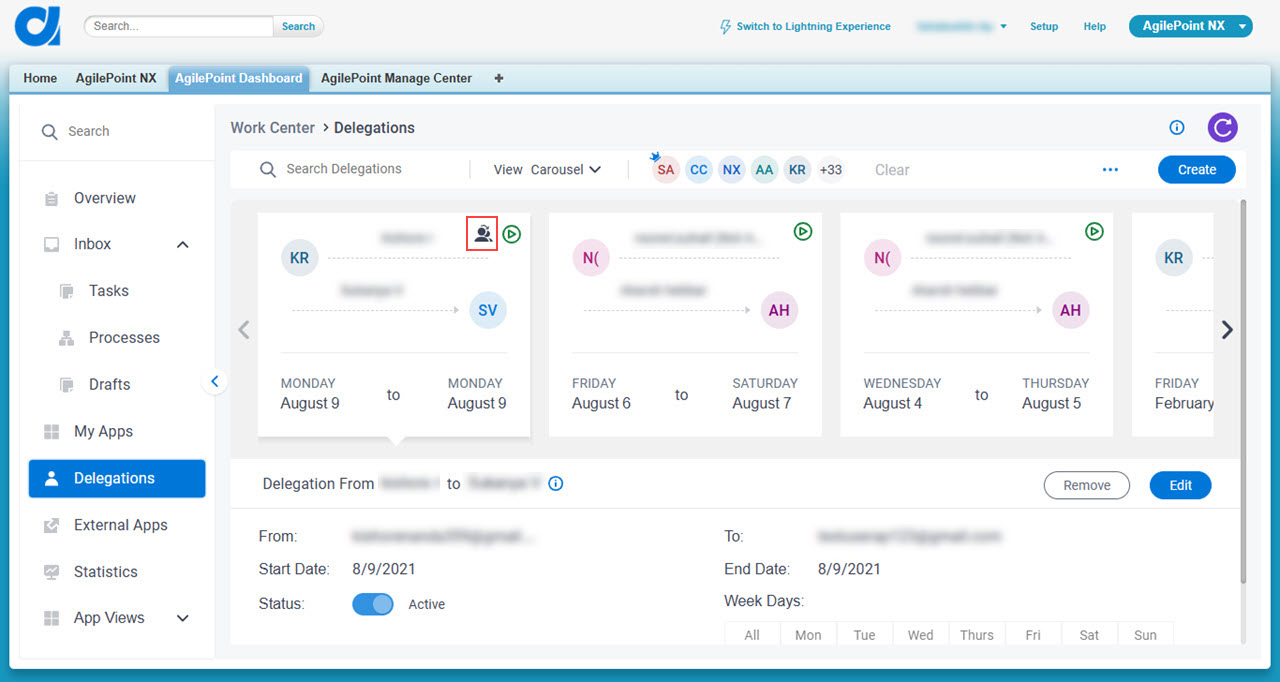The width and height of the screenshot is (1280, 682).
Task: Click Switch to Lightning Experience link
Action: pyautogui.click(x=813, y=27)
